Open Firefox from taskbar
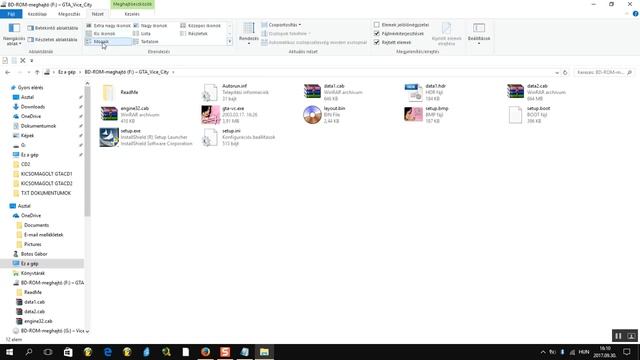The height and width of the screenshot is (360, 640). tap(205, 352)
